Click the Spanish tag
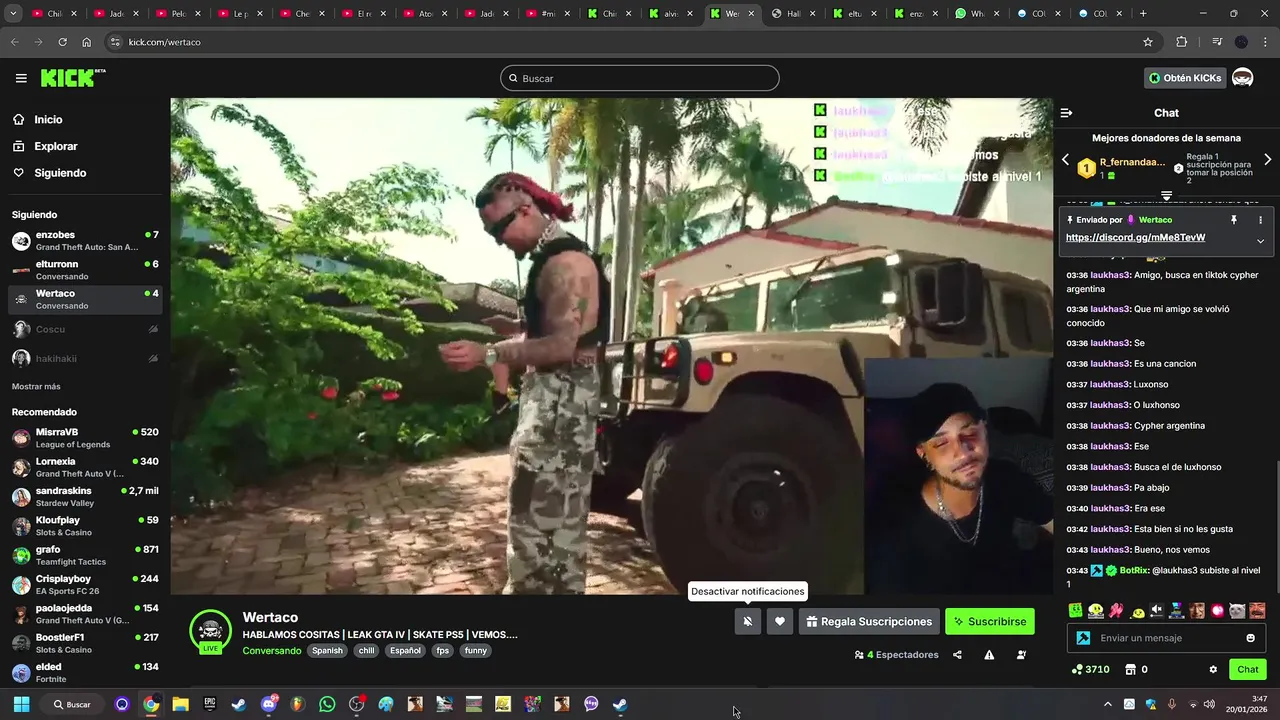The width and height of the screenshot is (1280, 720). (327, 651)
